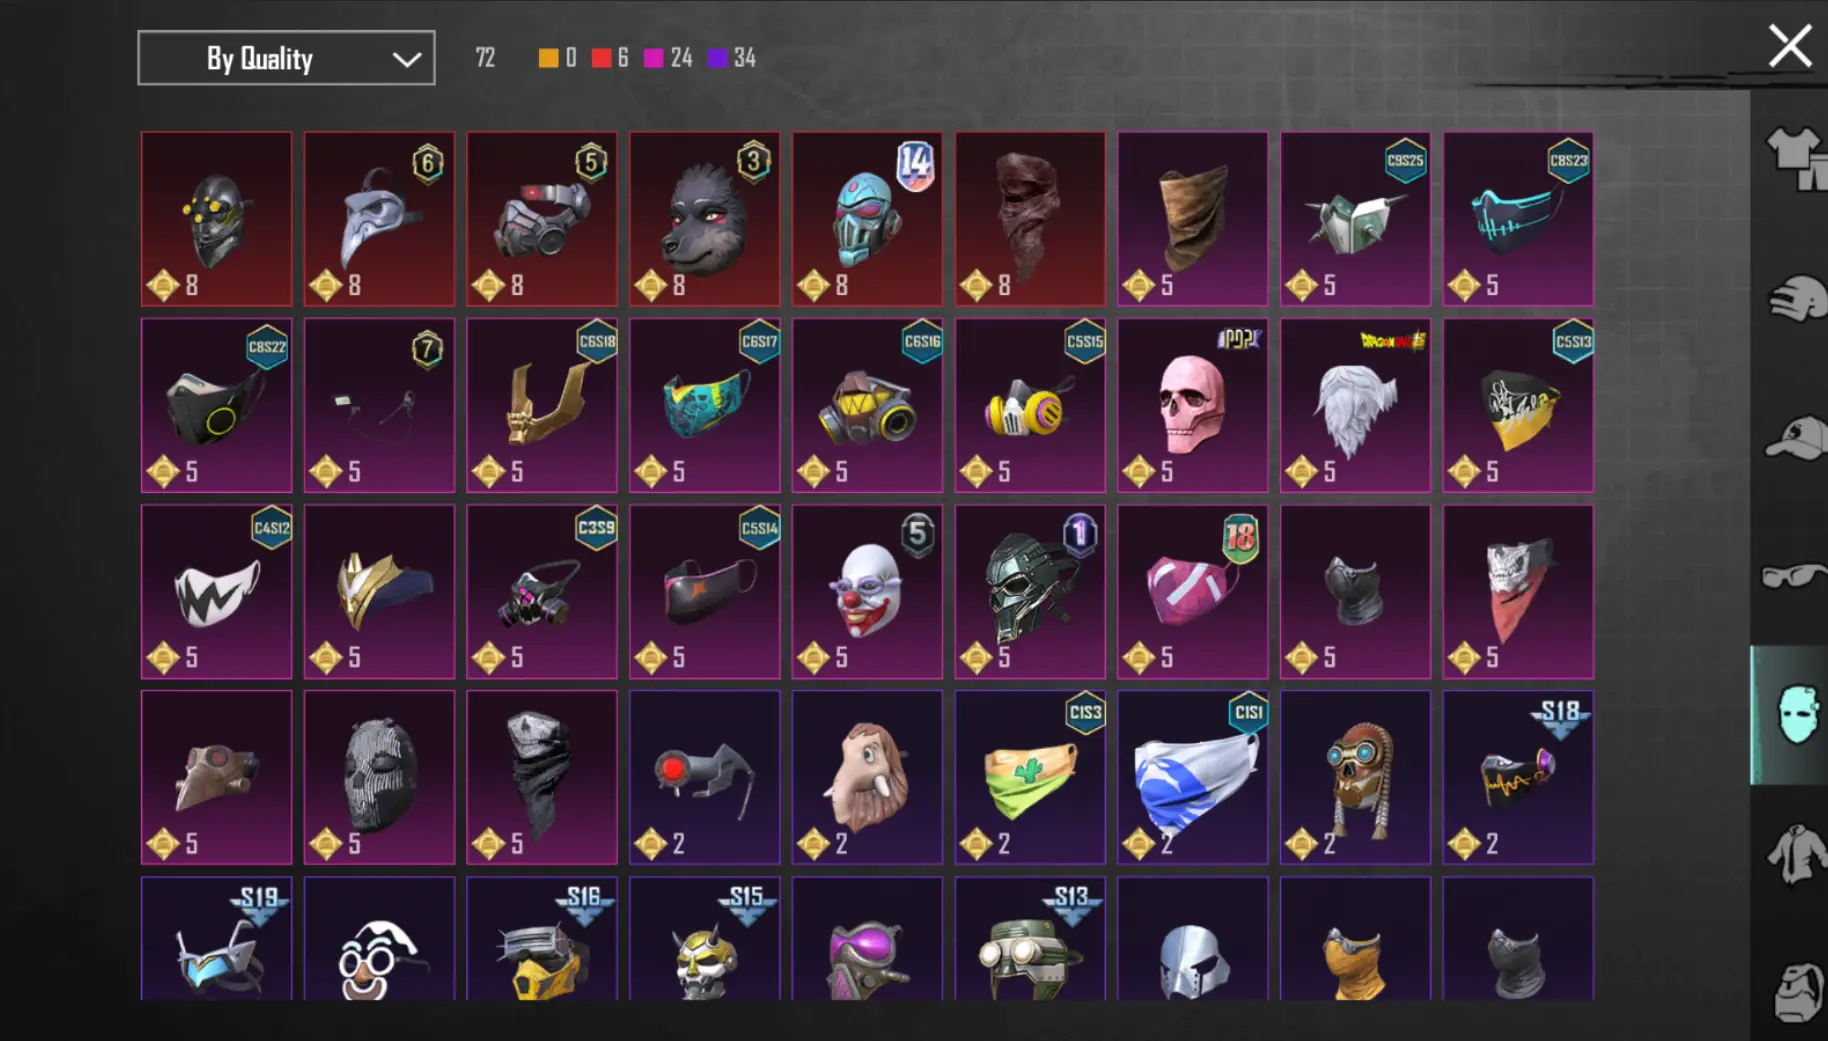Image resolution: width=1828 pixels, height=1041 pixels.
Task: Close the inventory panel with the X
Action: tap(1790, 46)
